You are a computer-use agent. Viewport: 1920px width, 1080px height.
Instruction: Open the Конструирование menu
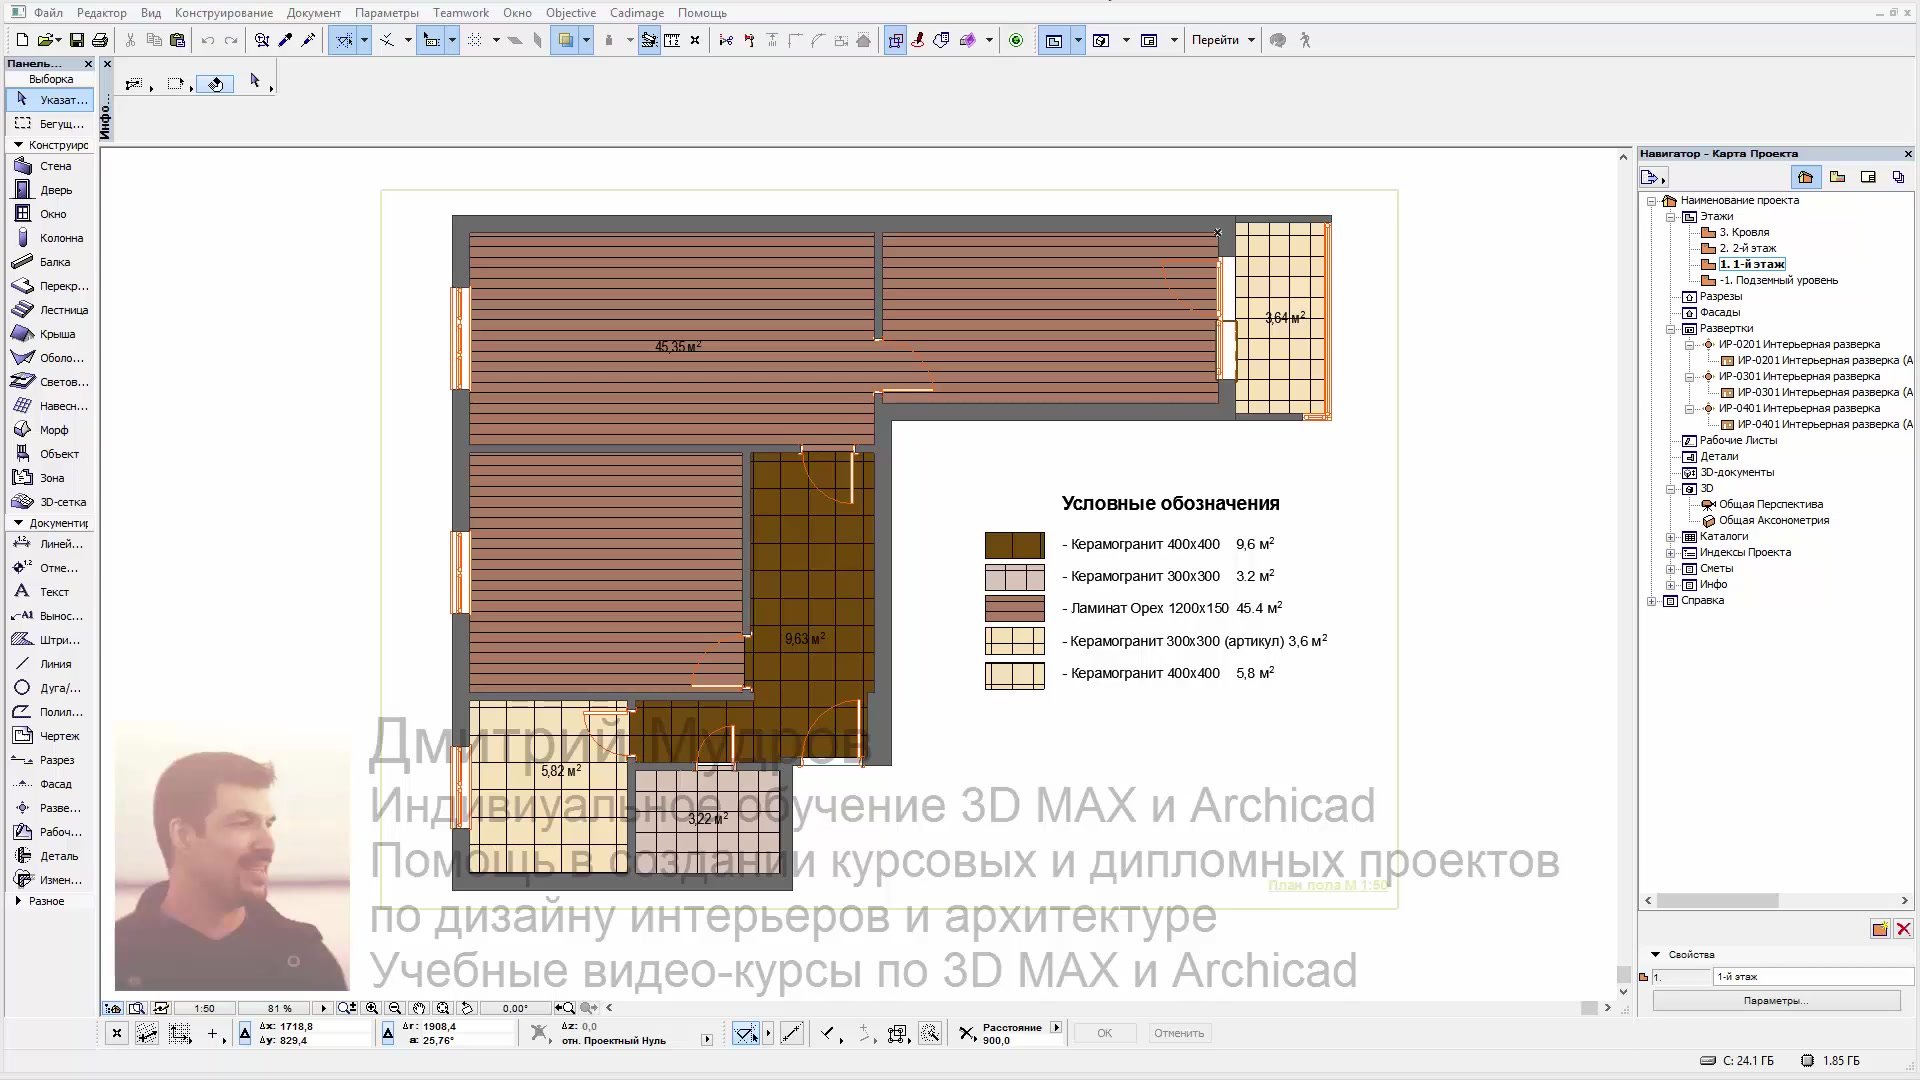(x=224, y=13)
